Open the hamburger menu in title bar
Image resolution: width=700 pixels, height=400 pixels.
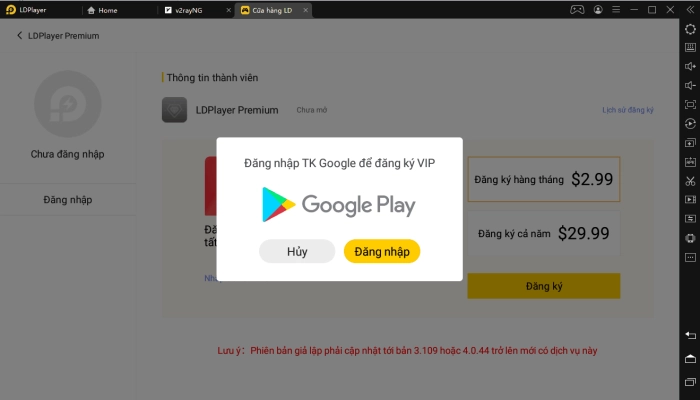(x=616, y=9)
